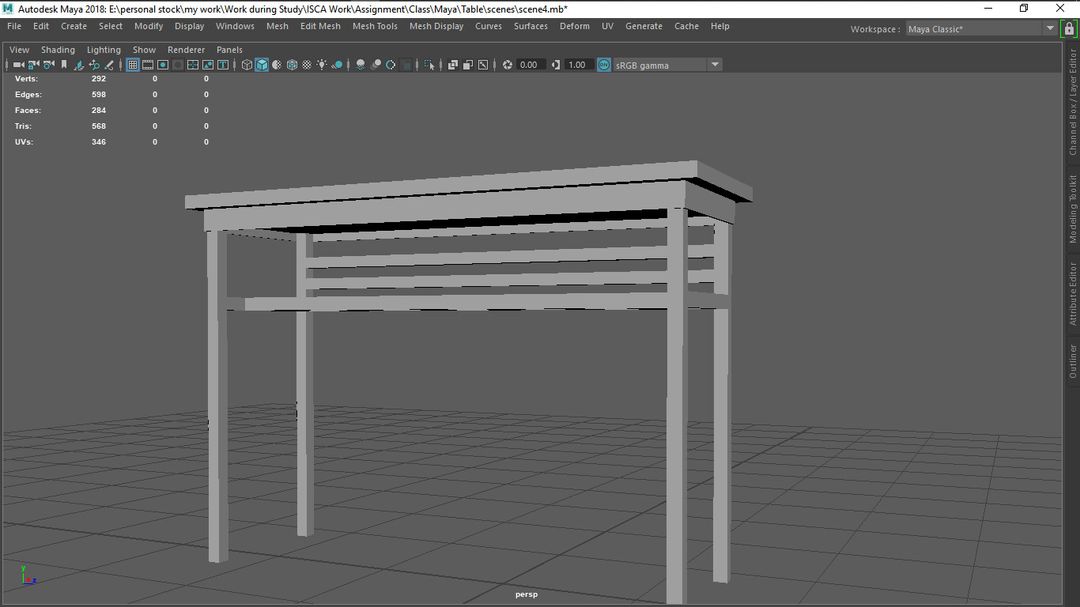Click the Safe Action icon
The height and width of the screenshot is (607, 1080).
(208, 65)
